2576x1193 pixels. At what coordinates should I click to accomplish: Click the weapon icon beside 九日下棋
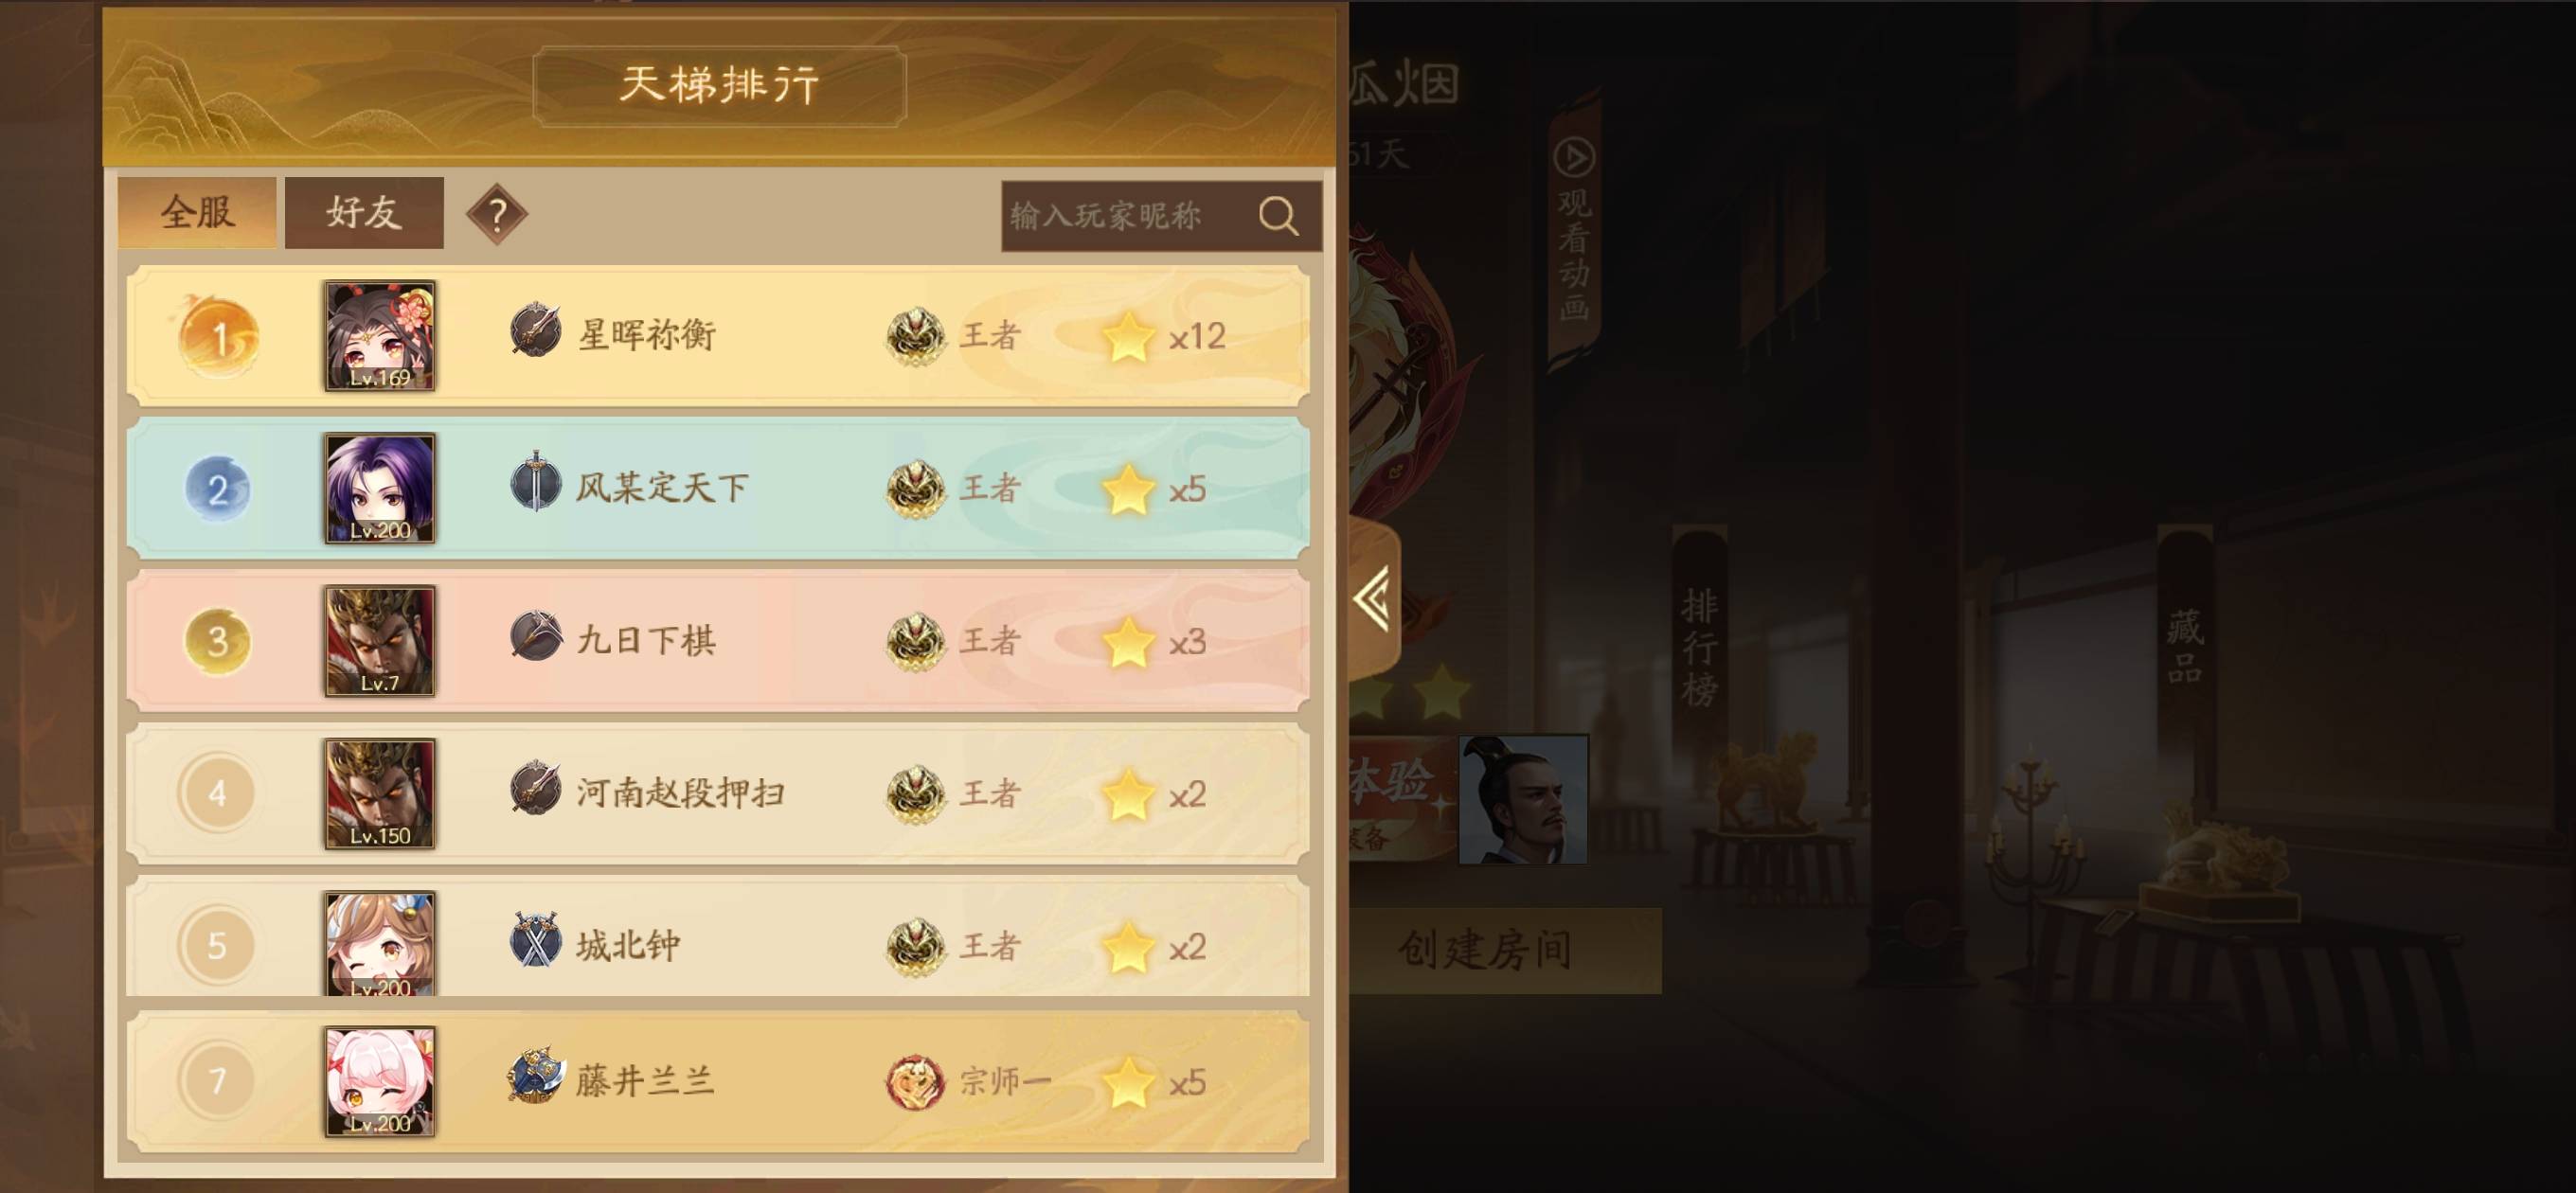[535, 636]
